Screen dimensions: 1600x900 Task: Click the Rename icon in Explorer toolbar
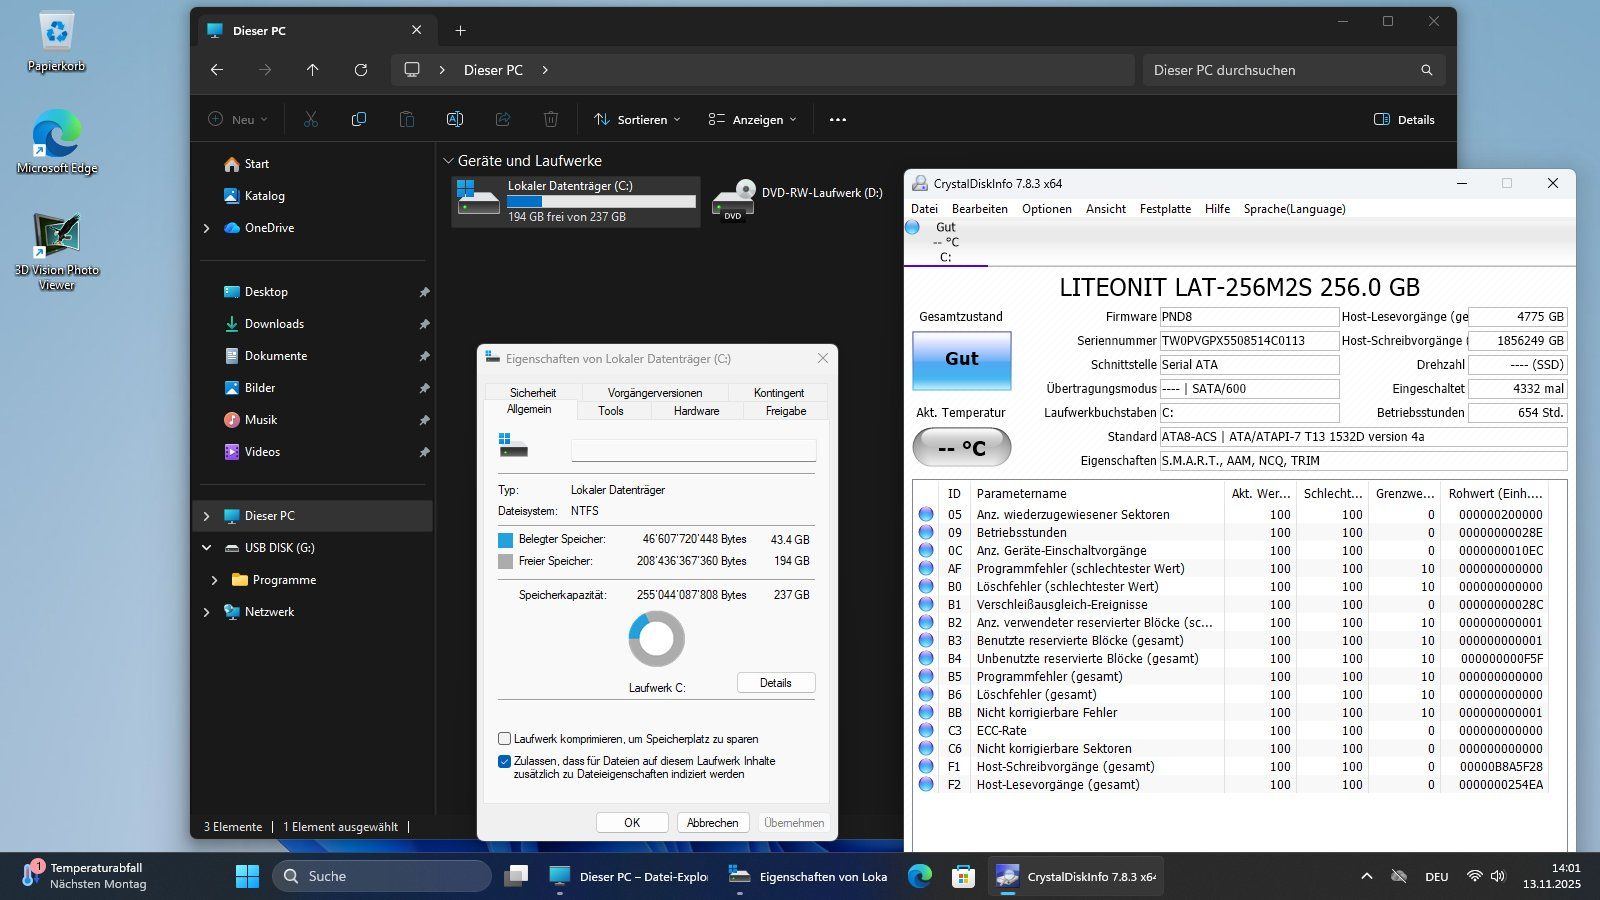pos(455,119)
